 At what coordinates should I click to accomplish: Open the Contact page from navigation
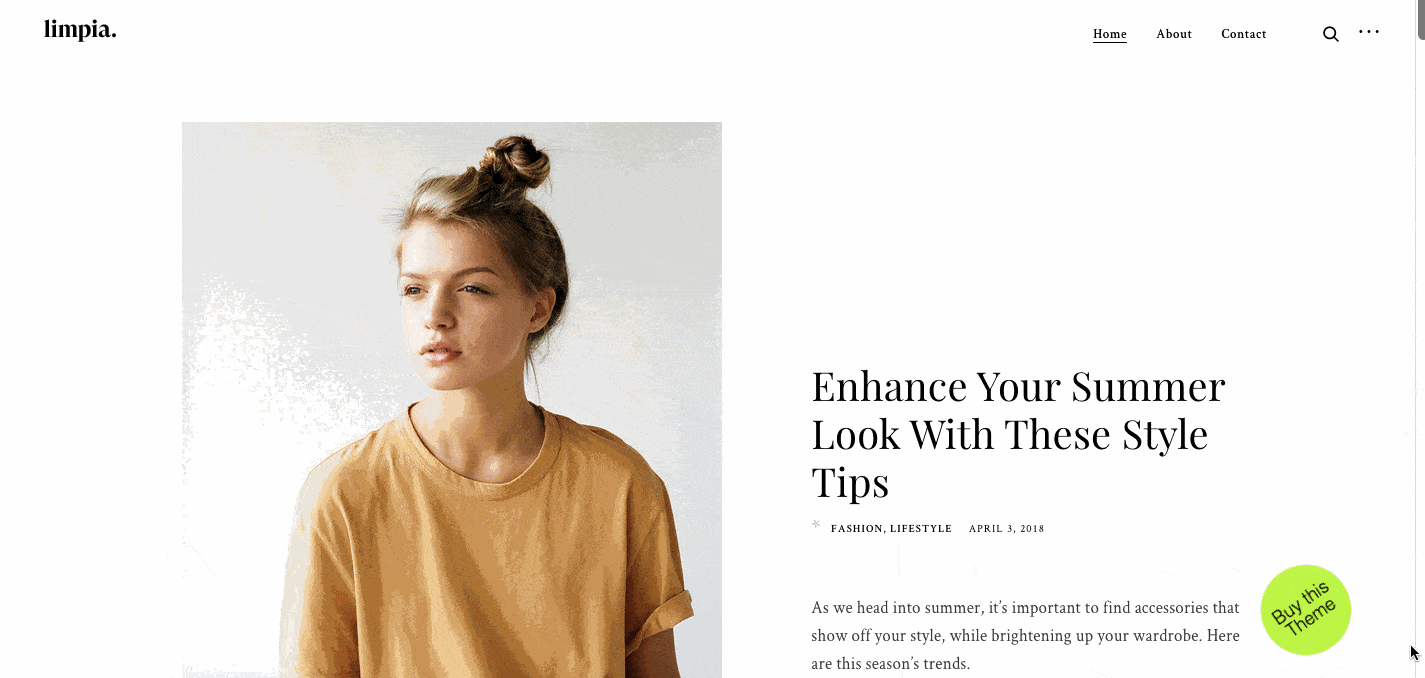coord(1244,34)
